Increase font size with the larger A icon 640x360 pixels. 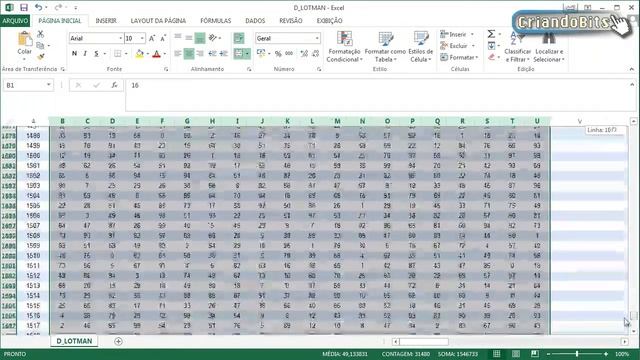[x=152, y=38]
